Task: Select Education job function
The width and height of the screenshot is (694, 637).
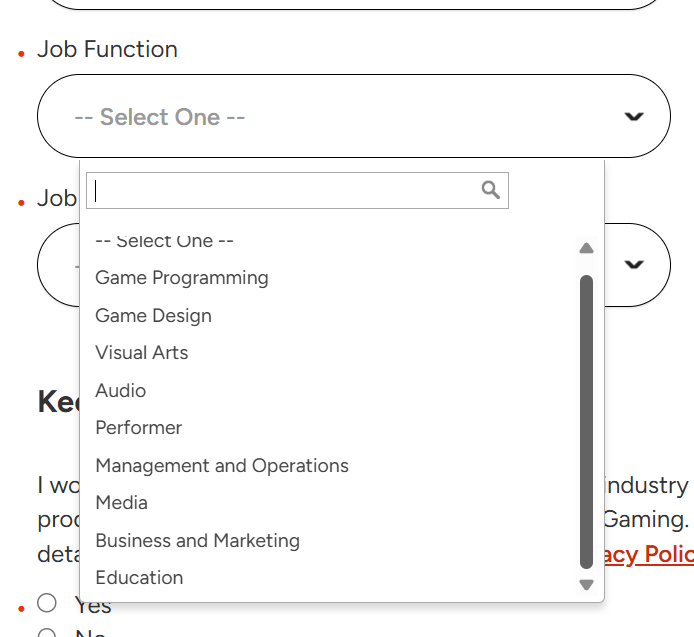Action: 139,578
